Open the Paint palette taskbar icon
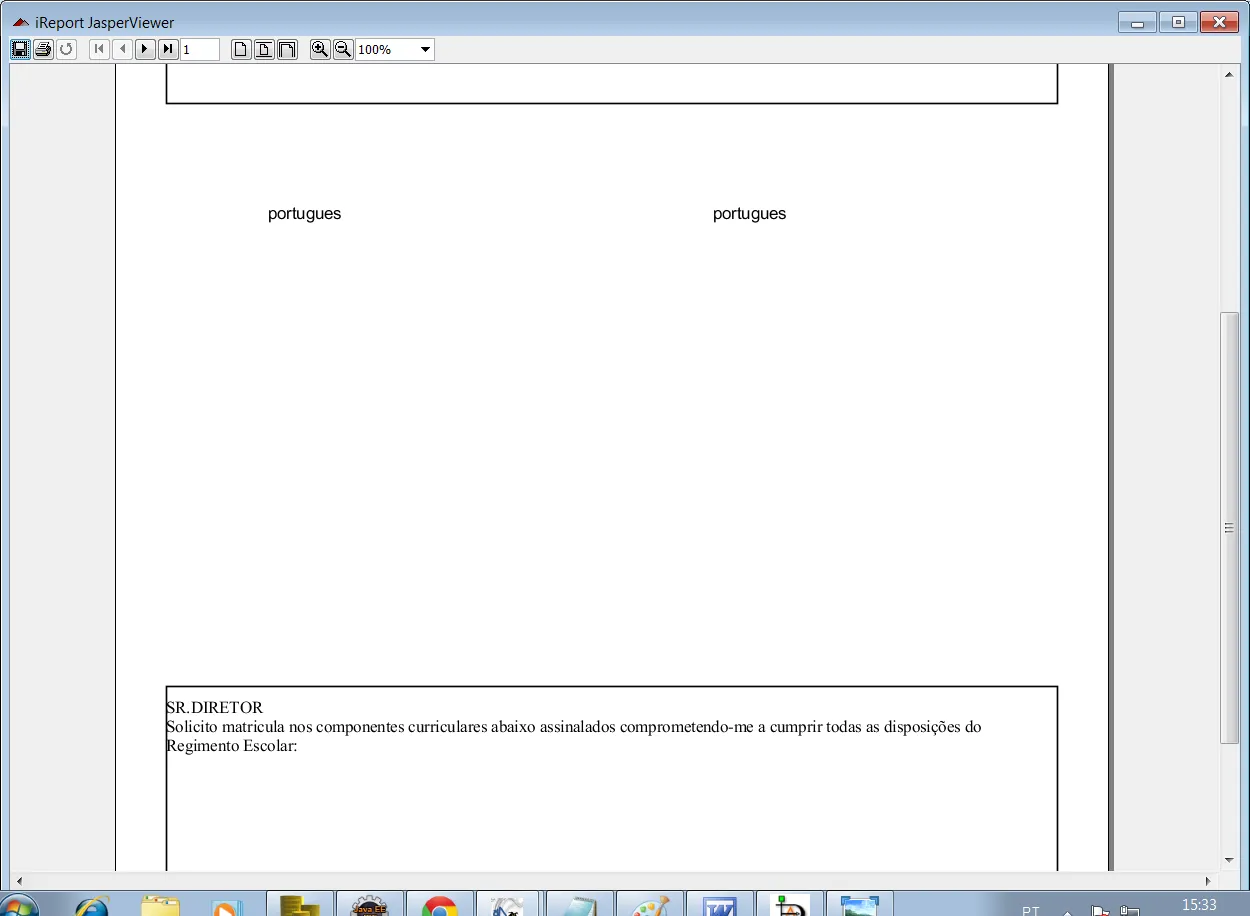This screenshot has width=1250, height=916. coord(650,905)
